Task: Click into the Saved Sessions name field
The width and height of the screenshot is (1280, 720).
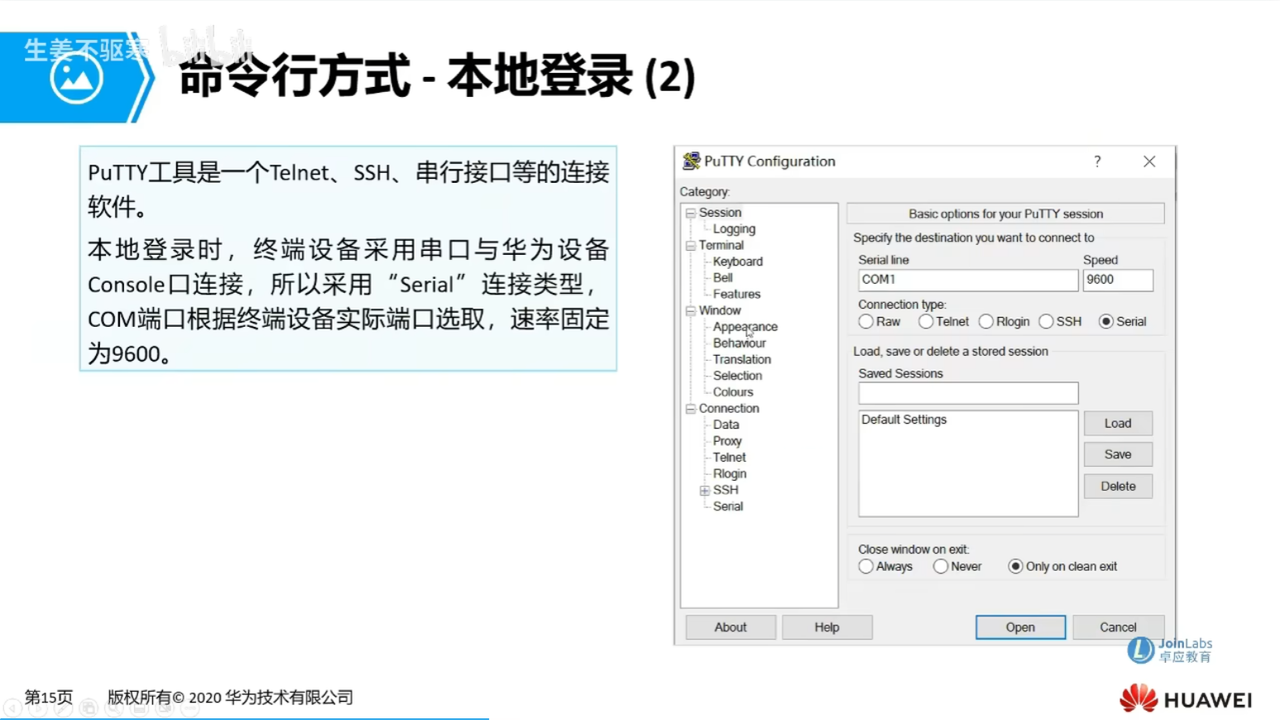Action: 968,393
